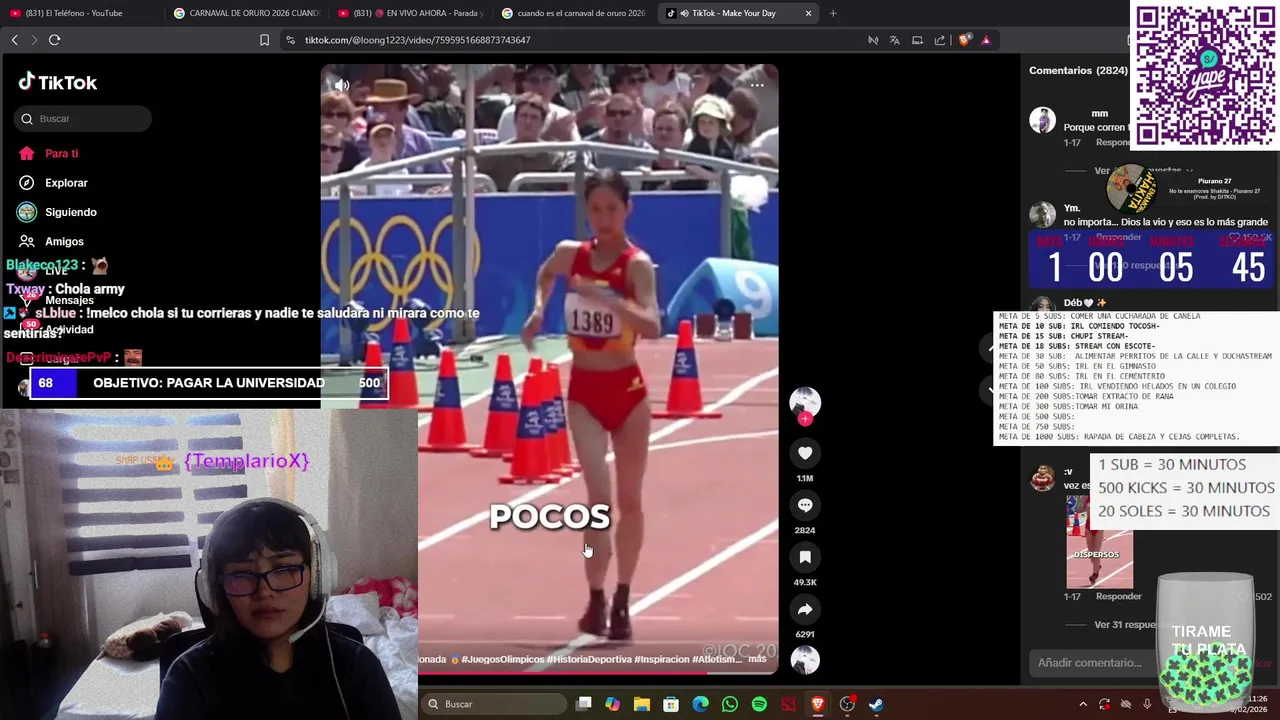This screenshot has height=720, width=1280.
Task: Launch Copilot from the taskbar
Action: pos(612,704)
